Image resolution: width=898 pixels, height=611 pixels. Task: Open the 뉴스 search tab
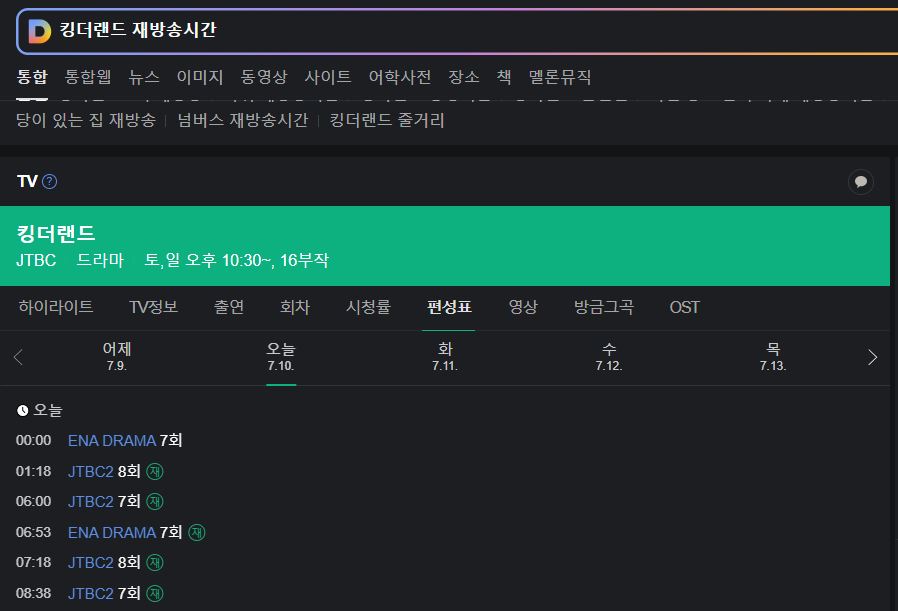click(x=144, y=77)
